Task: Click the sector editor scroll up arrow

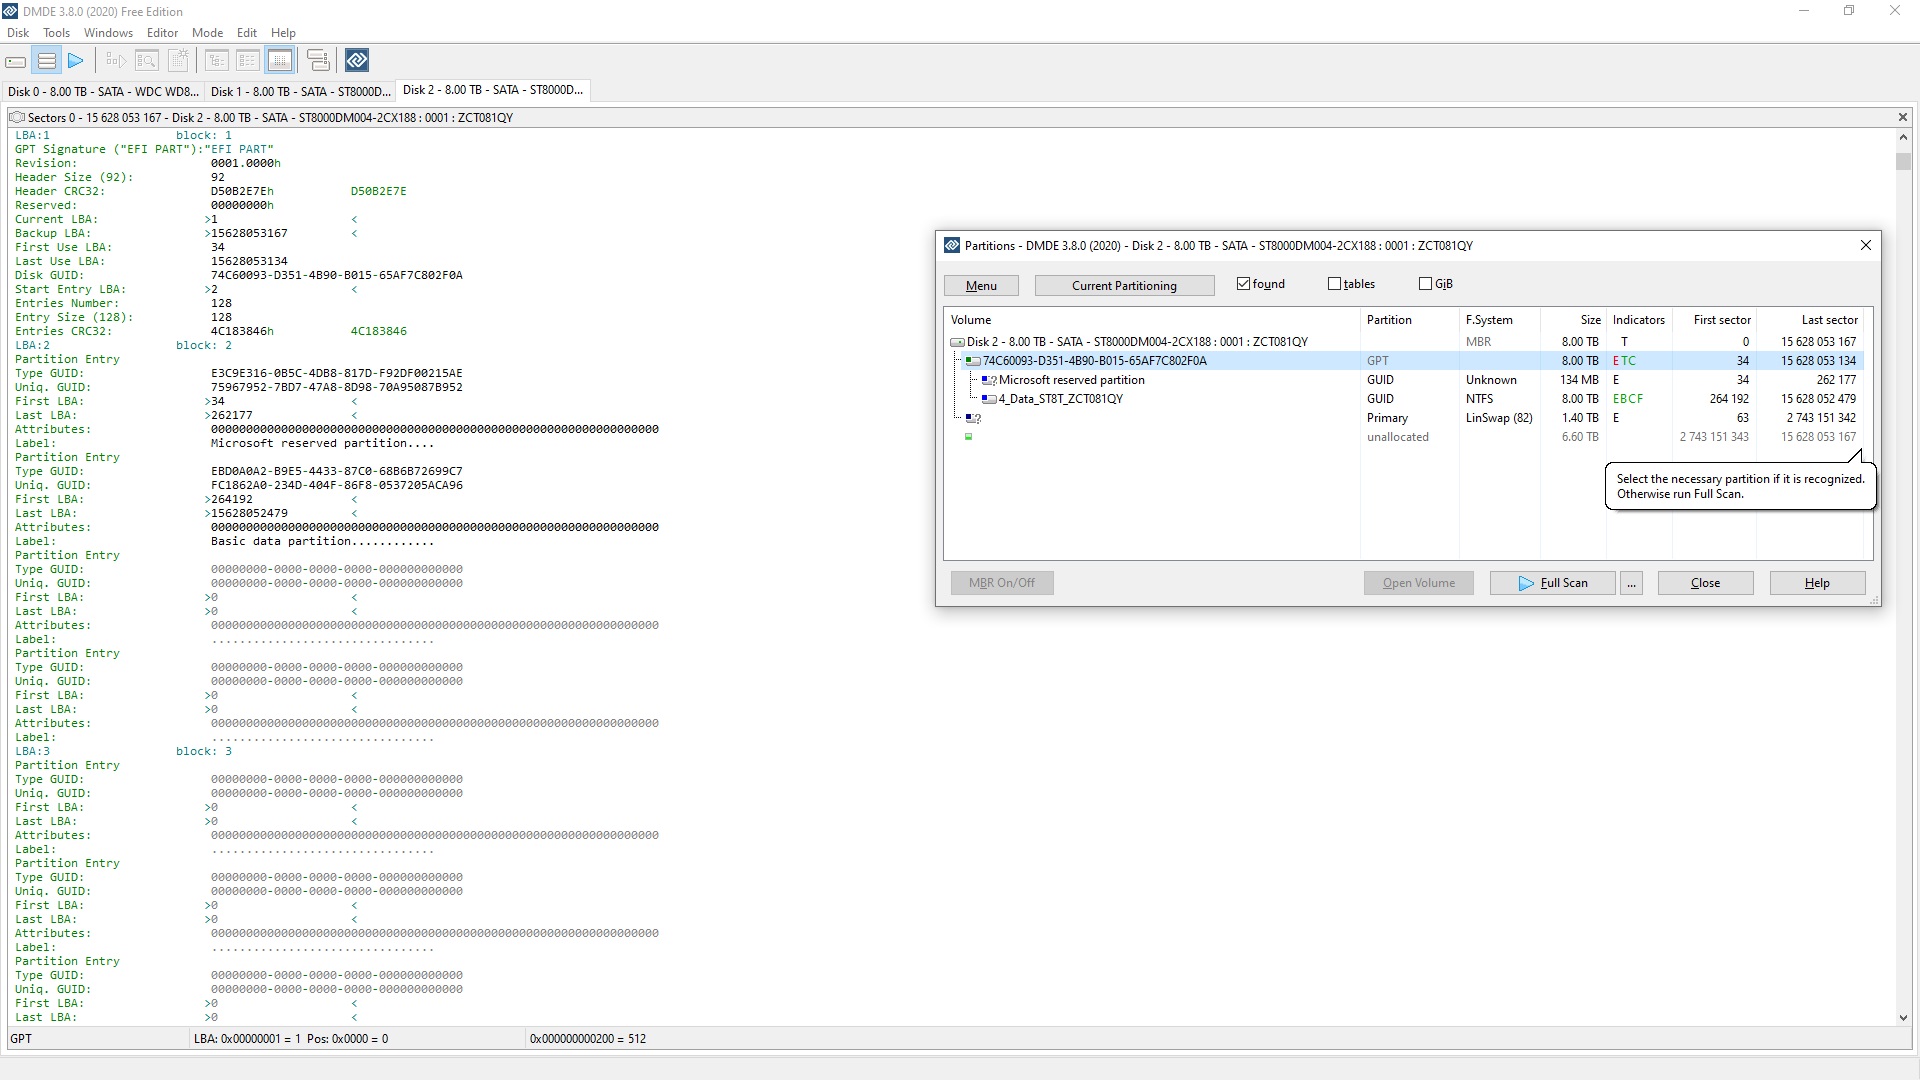Action: (x=1903, y=137)
